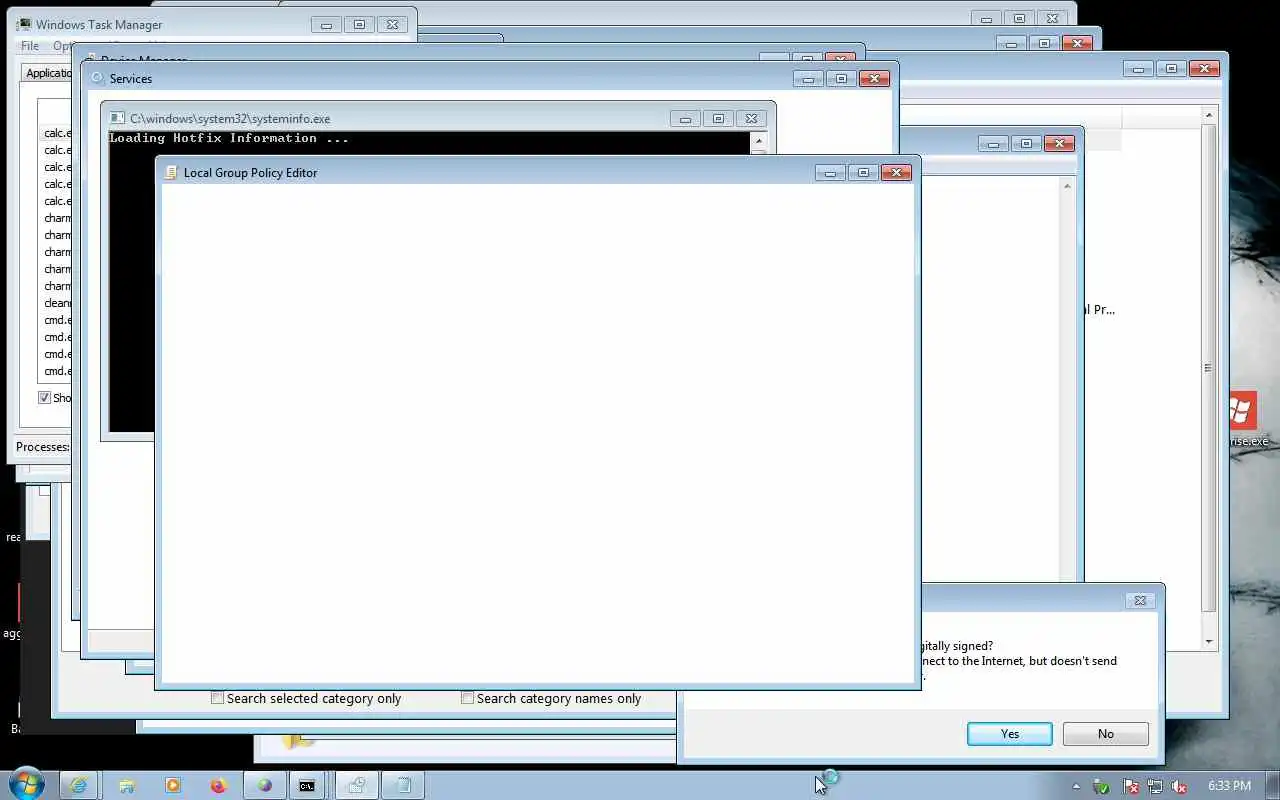
Task: Switch to the command prompt taskbar button
Action: pyautogui.click(x=307, y=785)
